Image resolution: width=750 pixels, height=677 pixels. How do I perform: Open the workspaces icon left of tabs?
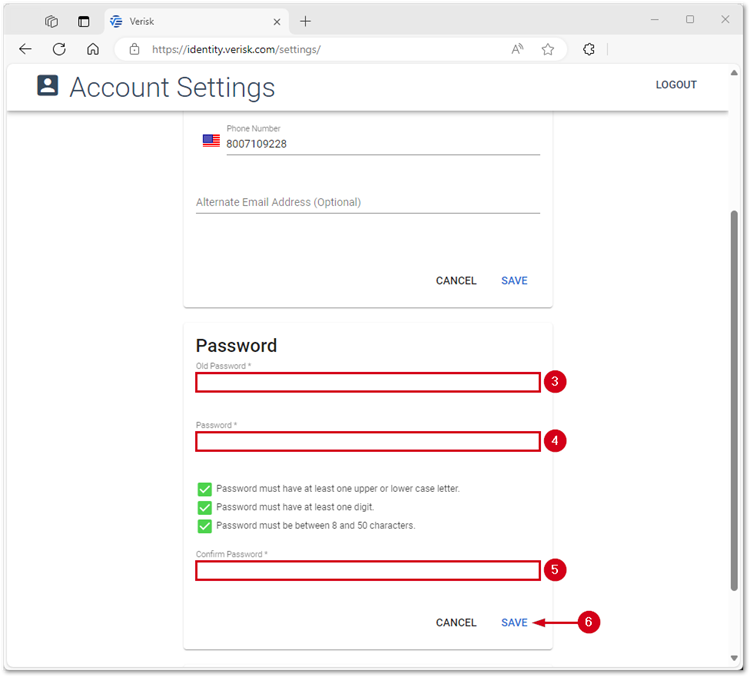coord(52,21)
